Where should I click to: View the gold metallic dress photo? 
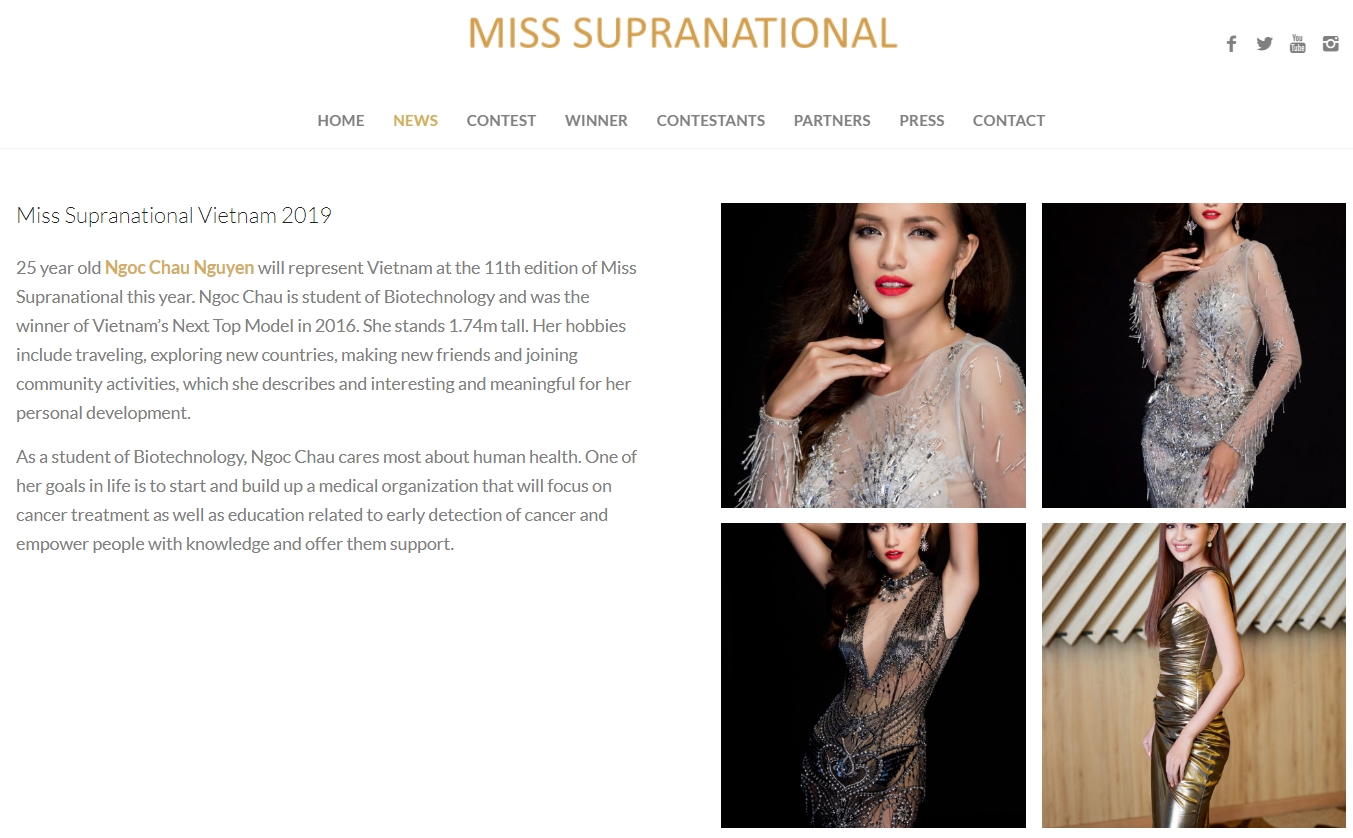click(1194, 675)
